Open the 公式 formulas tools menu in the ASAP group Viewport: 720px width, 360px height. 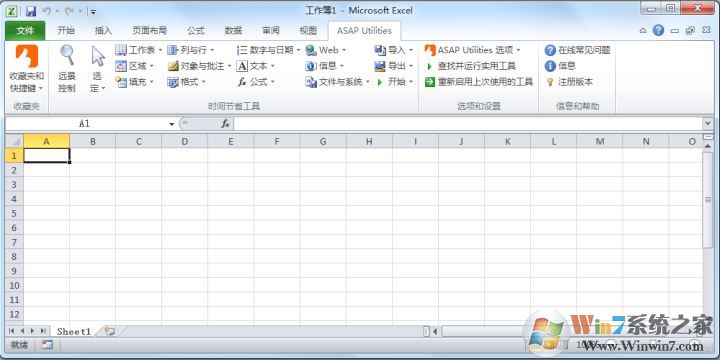point(256,82)
